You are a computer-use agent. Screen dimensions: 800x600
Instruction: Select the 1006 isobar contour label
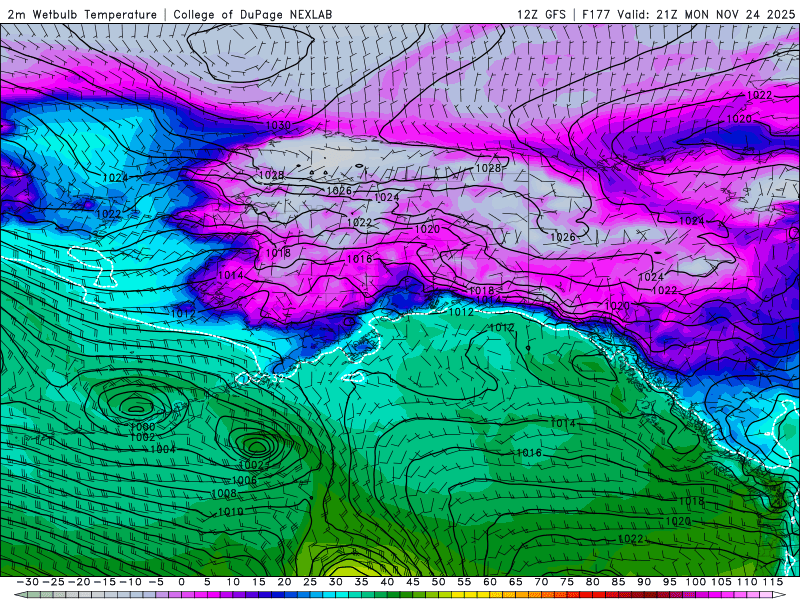244,480
